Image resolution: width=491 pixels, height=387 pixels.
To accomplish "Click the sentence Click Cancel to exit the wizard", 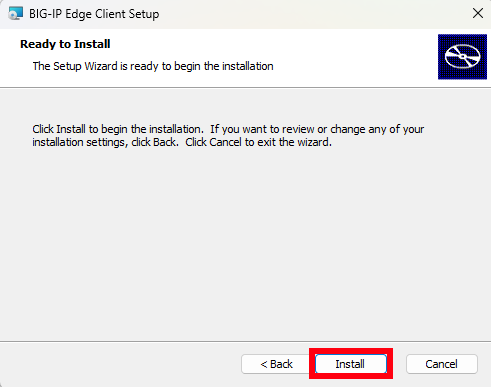I will click(x=258, y=142).
